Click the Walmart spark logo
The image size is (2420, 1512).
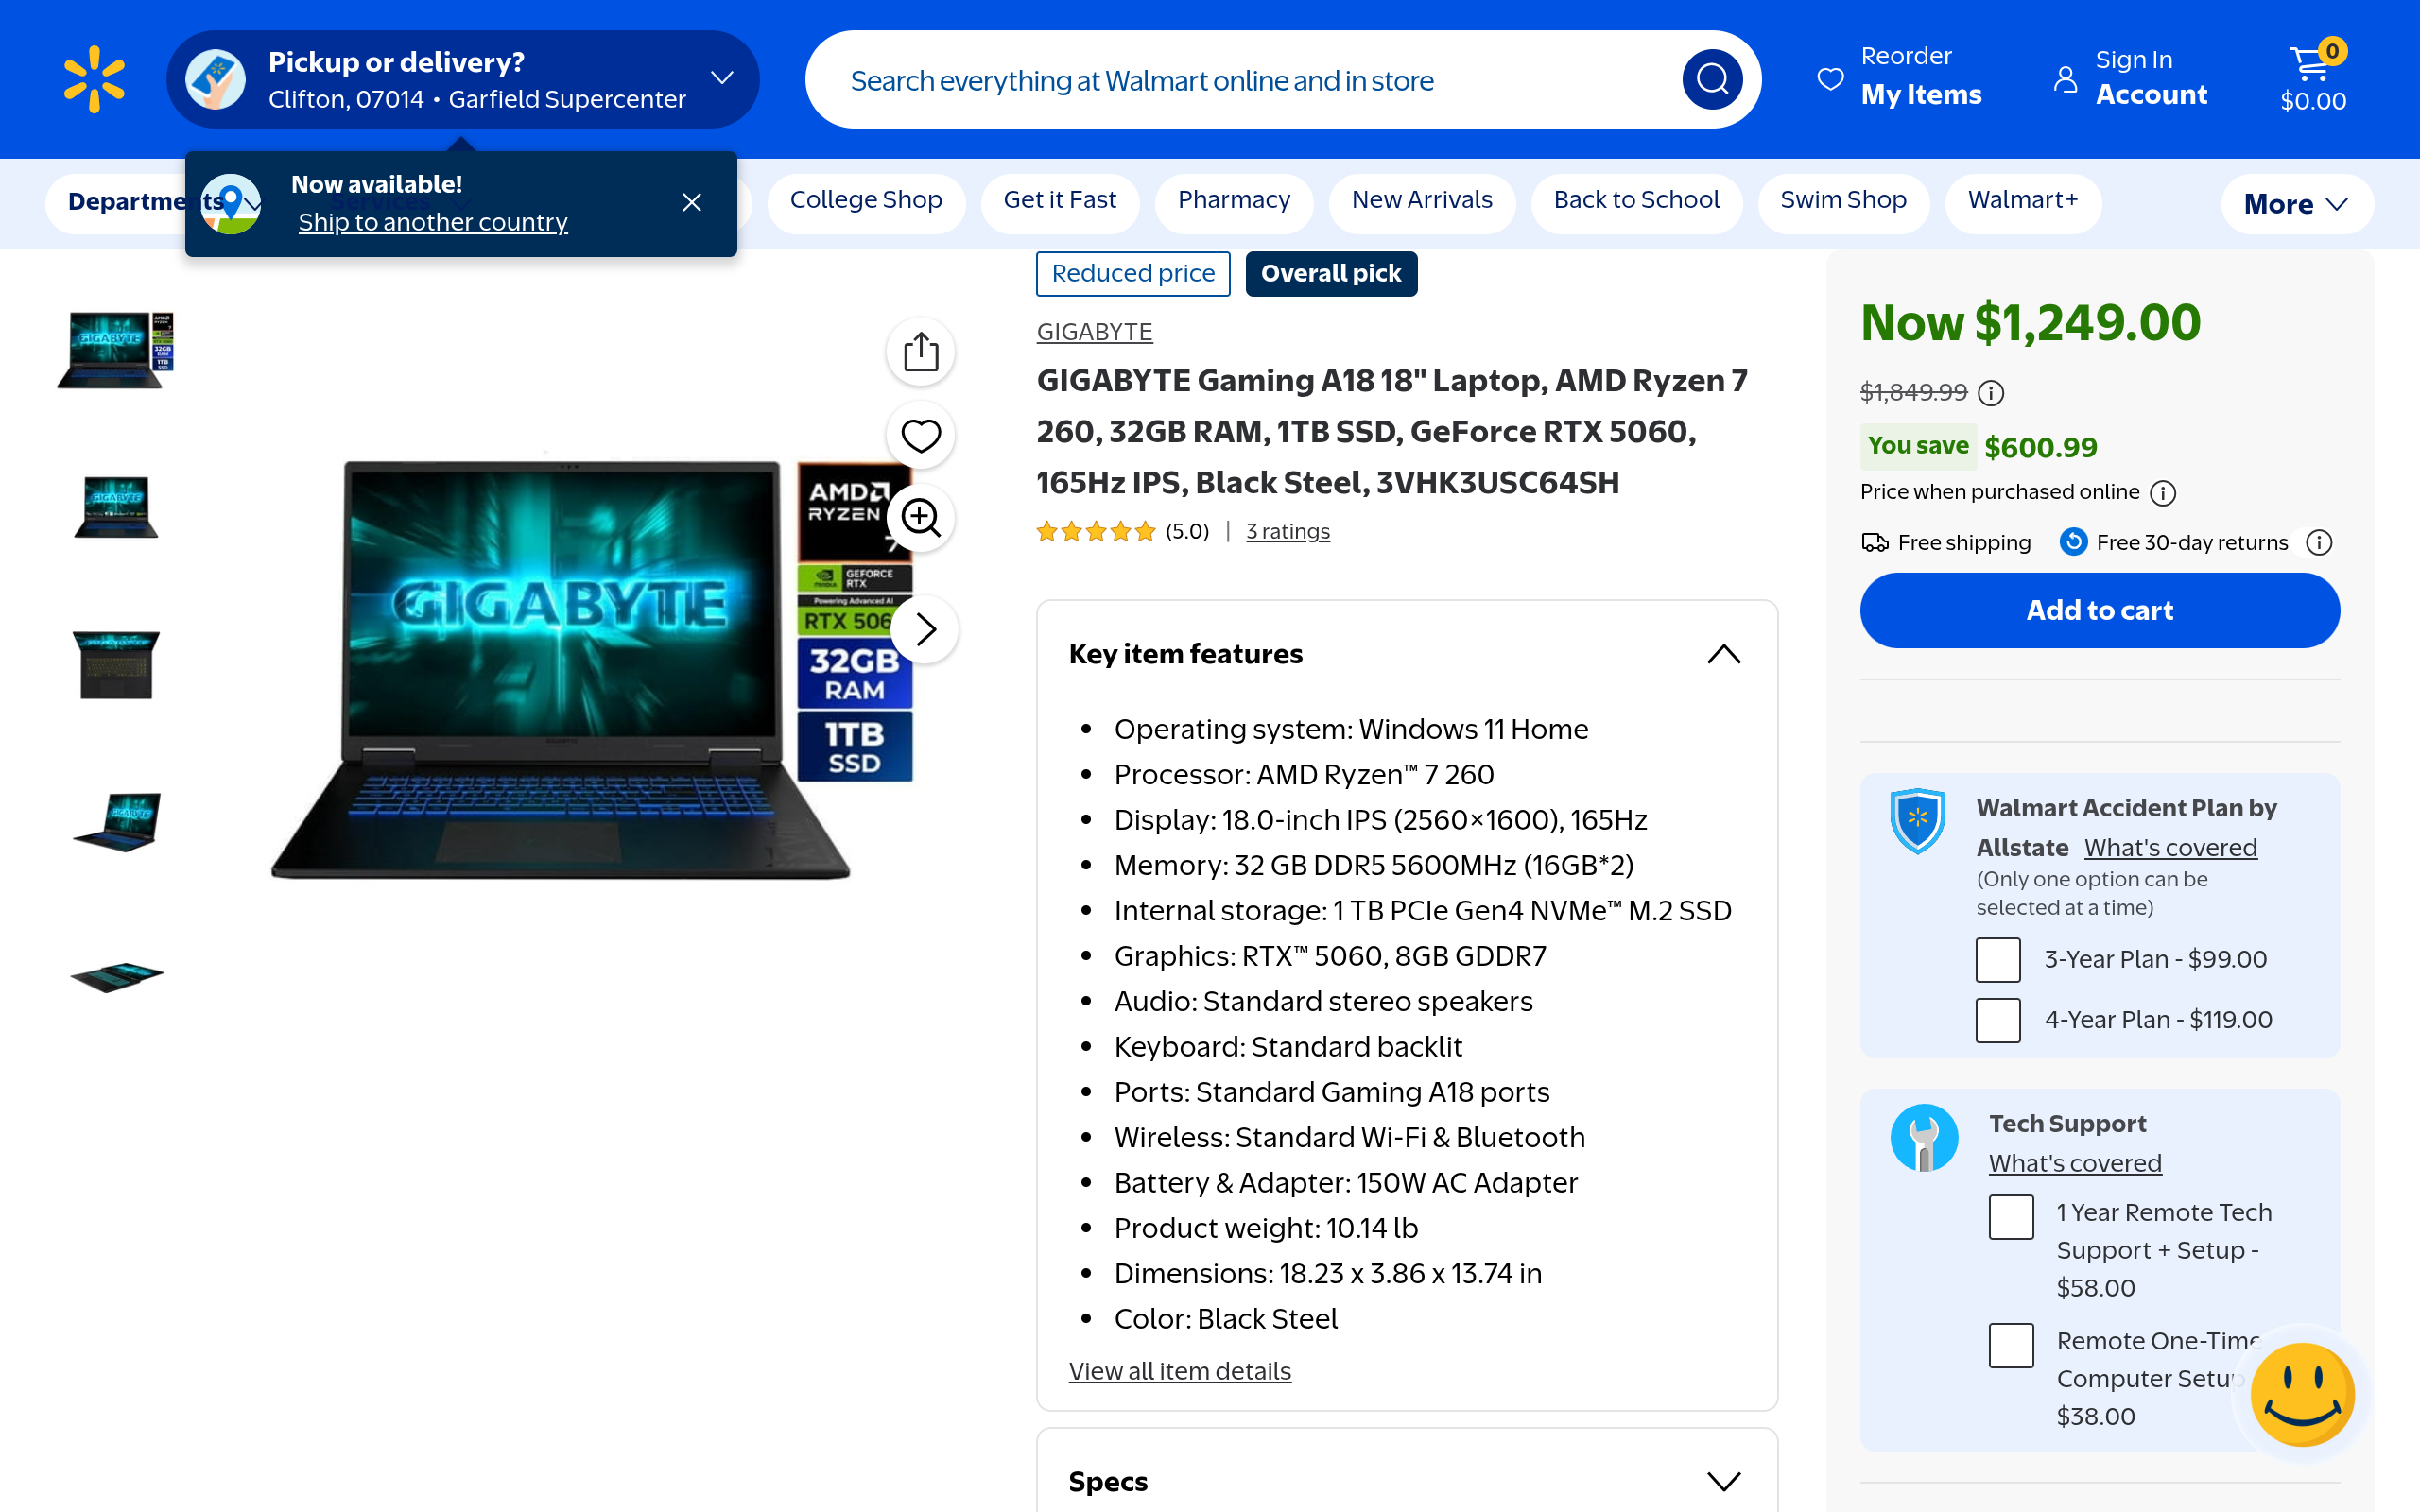[x=94, y=79]
